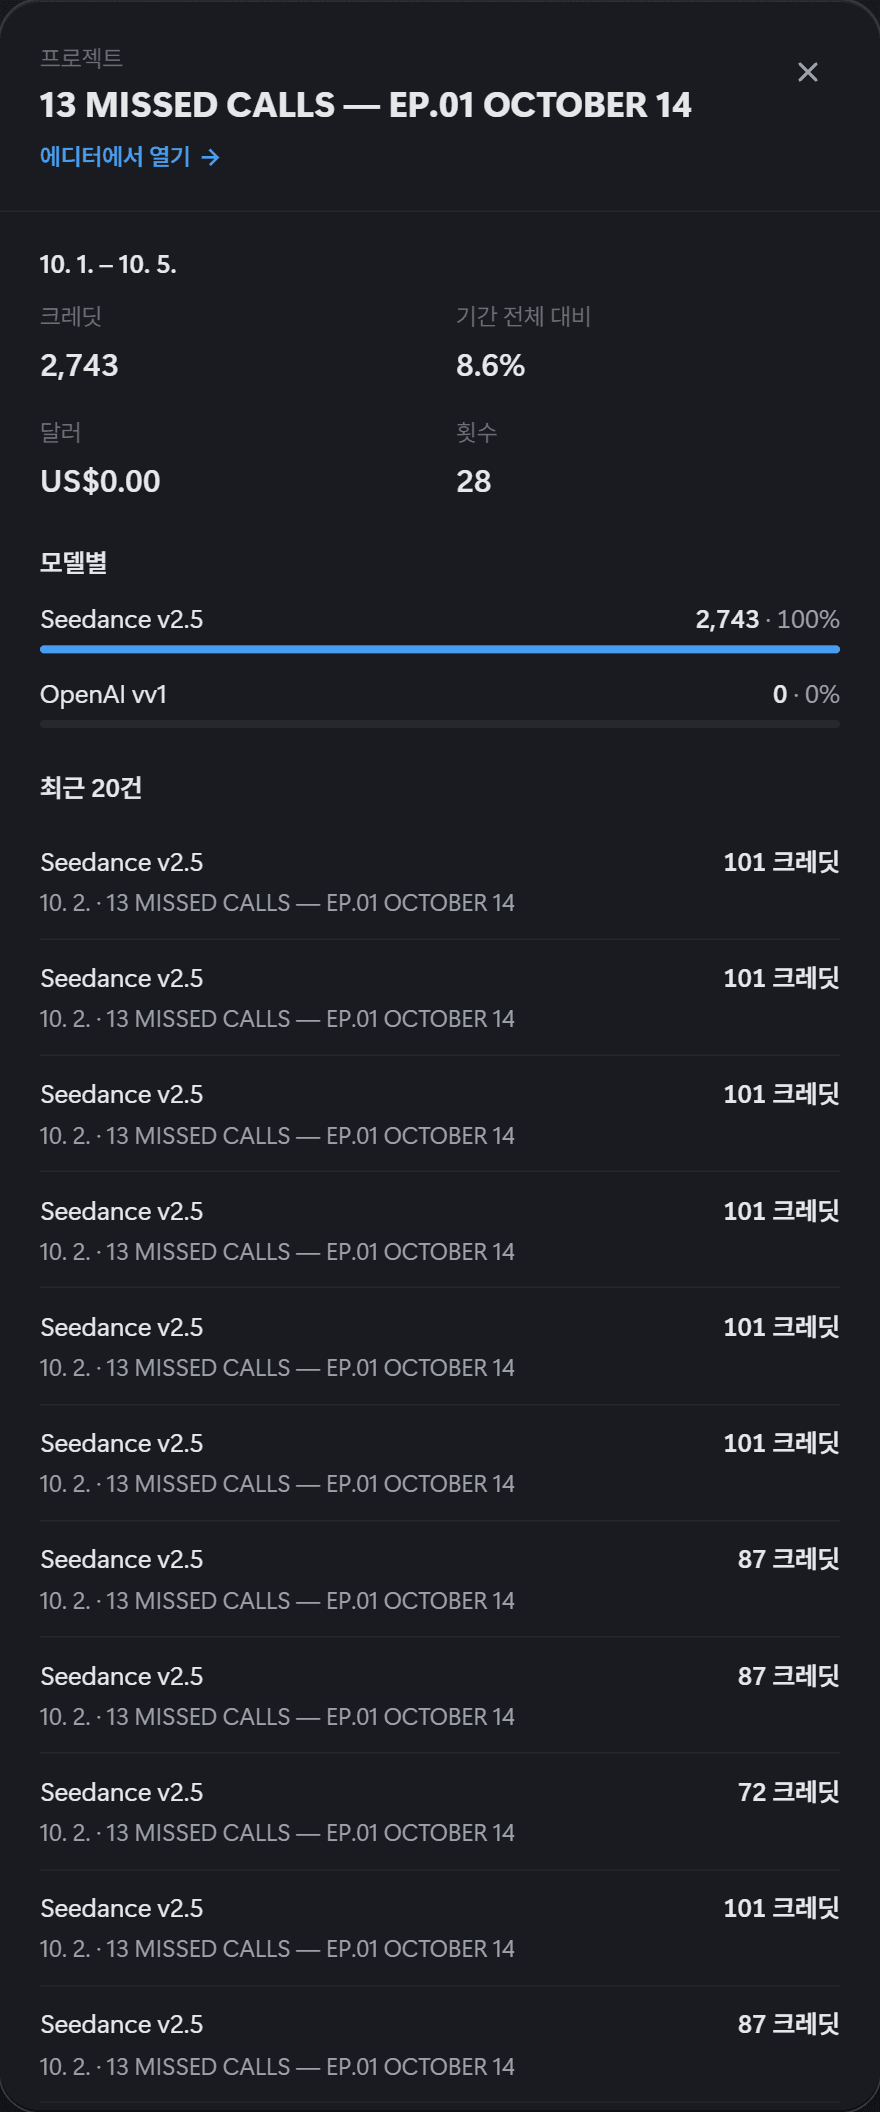Open the 72 크레딧 usage entry
The image size is (880, 2112).
click(x=440, y=1812)
